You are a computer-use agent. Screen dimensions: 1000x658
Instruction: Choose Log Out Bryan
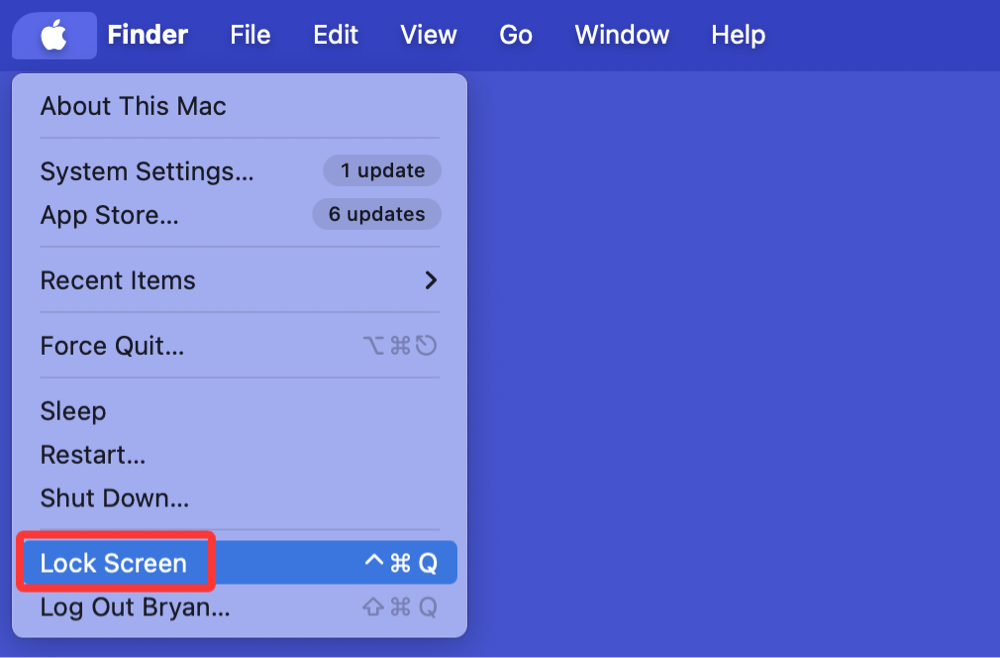pos(240,607)
